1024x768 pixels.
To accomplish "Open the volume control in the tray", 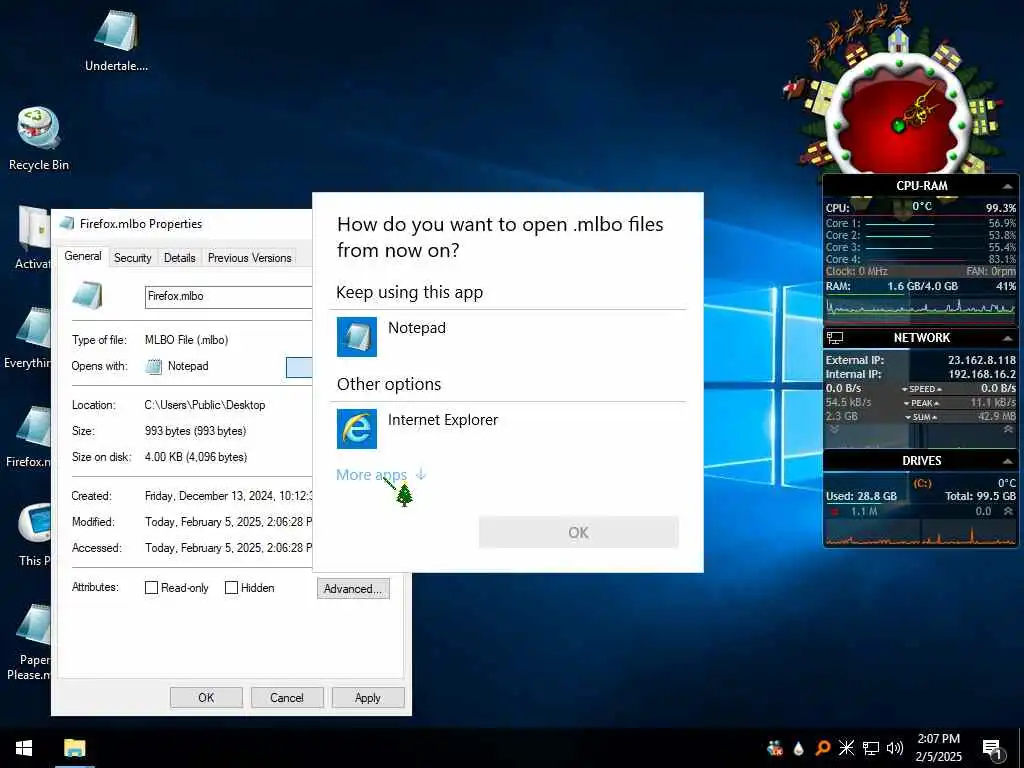I will coord(895,748).
